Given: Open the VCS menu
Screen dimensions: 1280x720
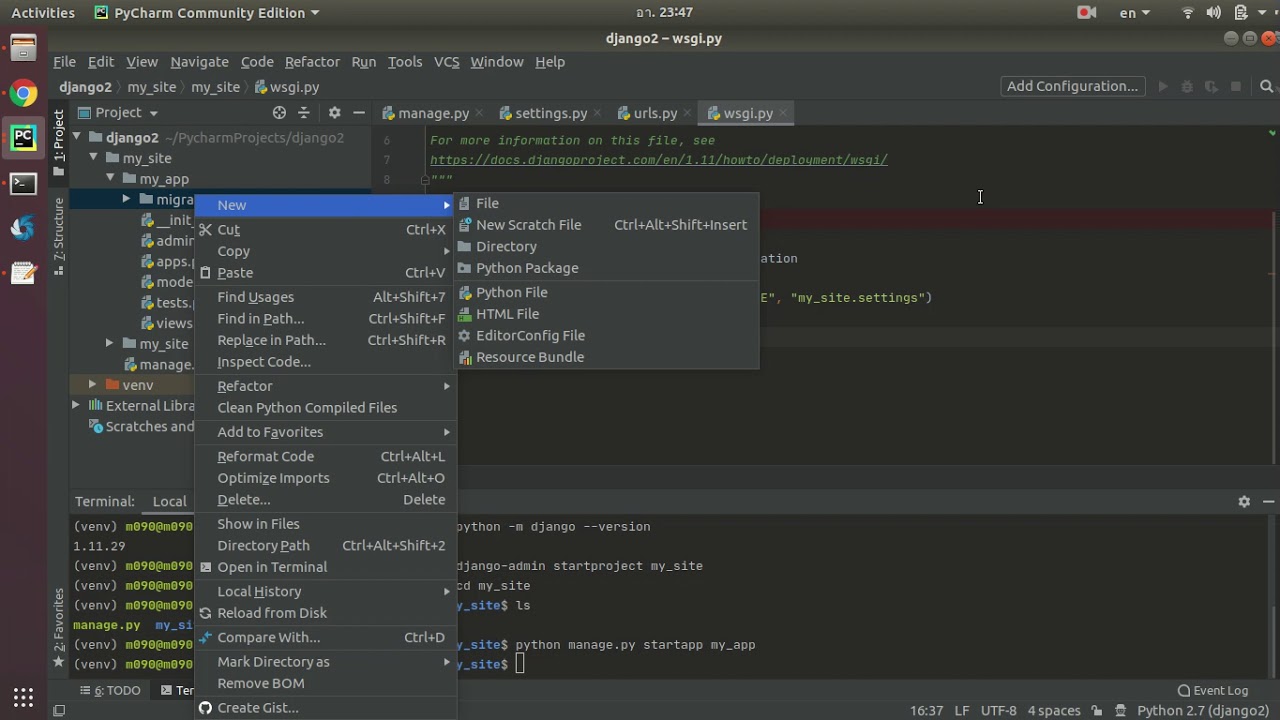Looking at the screenshot, I should pos(446,62).
